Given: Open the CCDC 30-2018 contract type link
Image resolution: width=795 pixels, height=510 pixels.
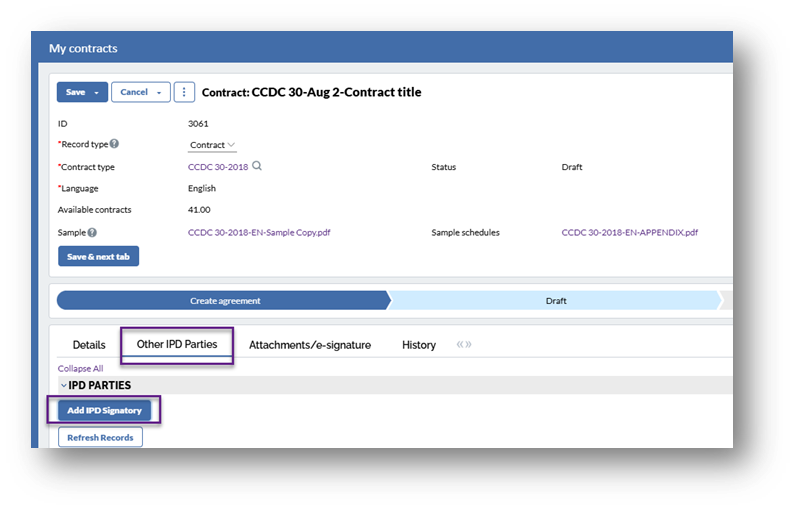Looking at the screenshot, I should (218, 167).
